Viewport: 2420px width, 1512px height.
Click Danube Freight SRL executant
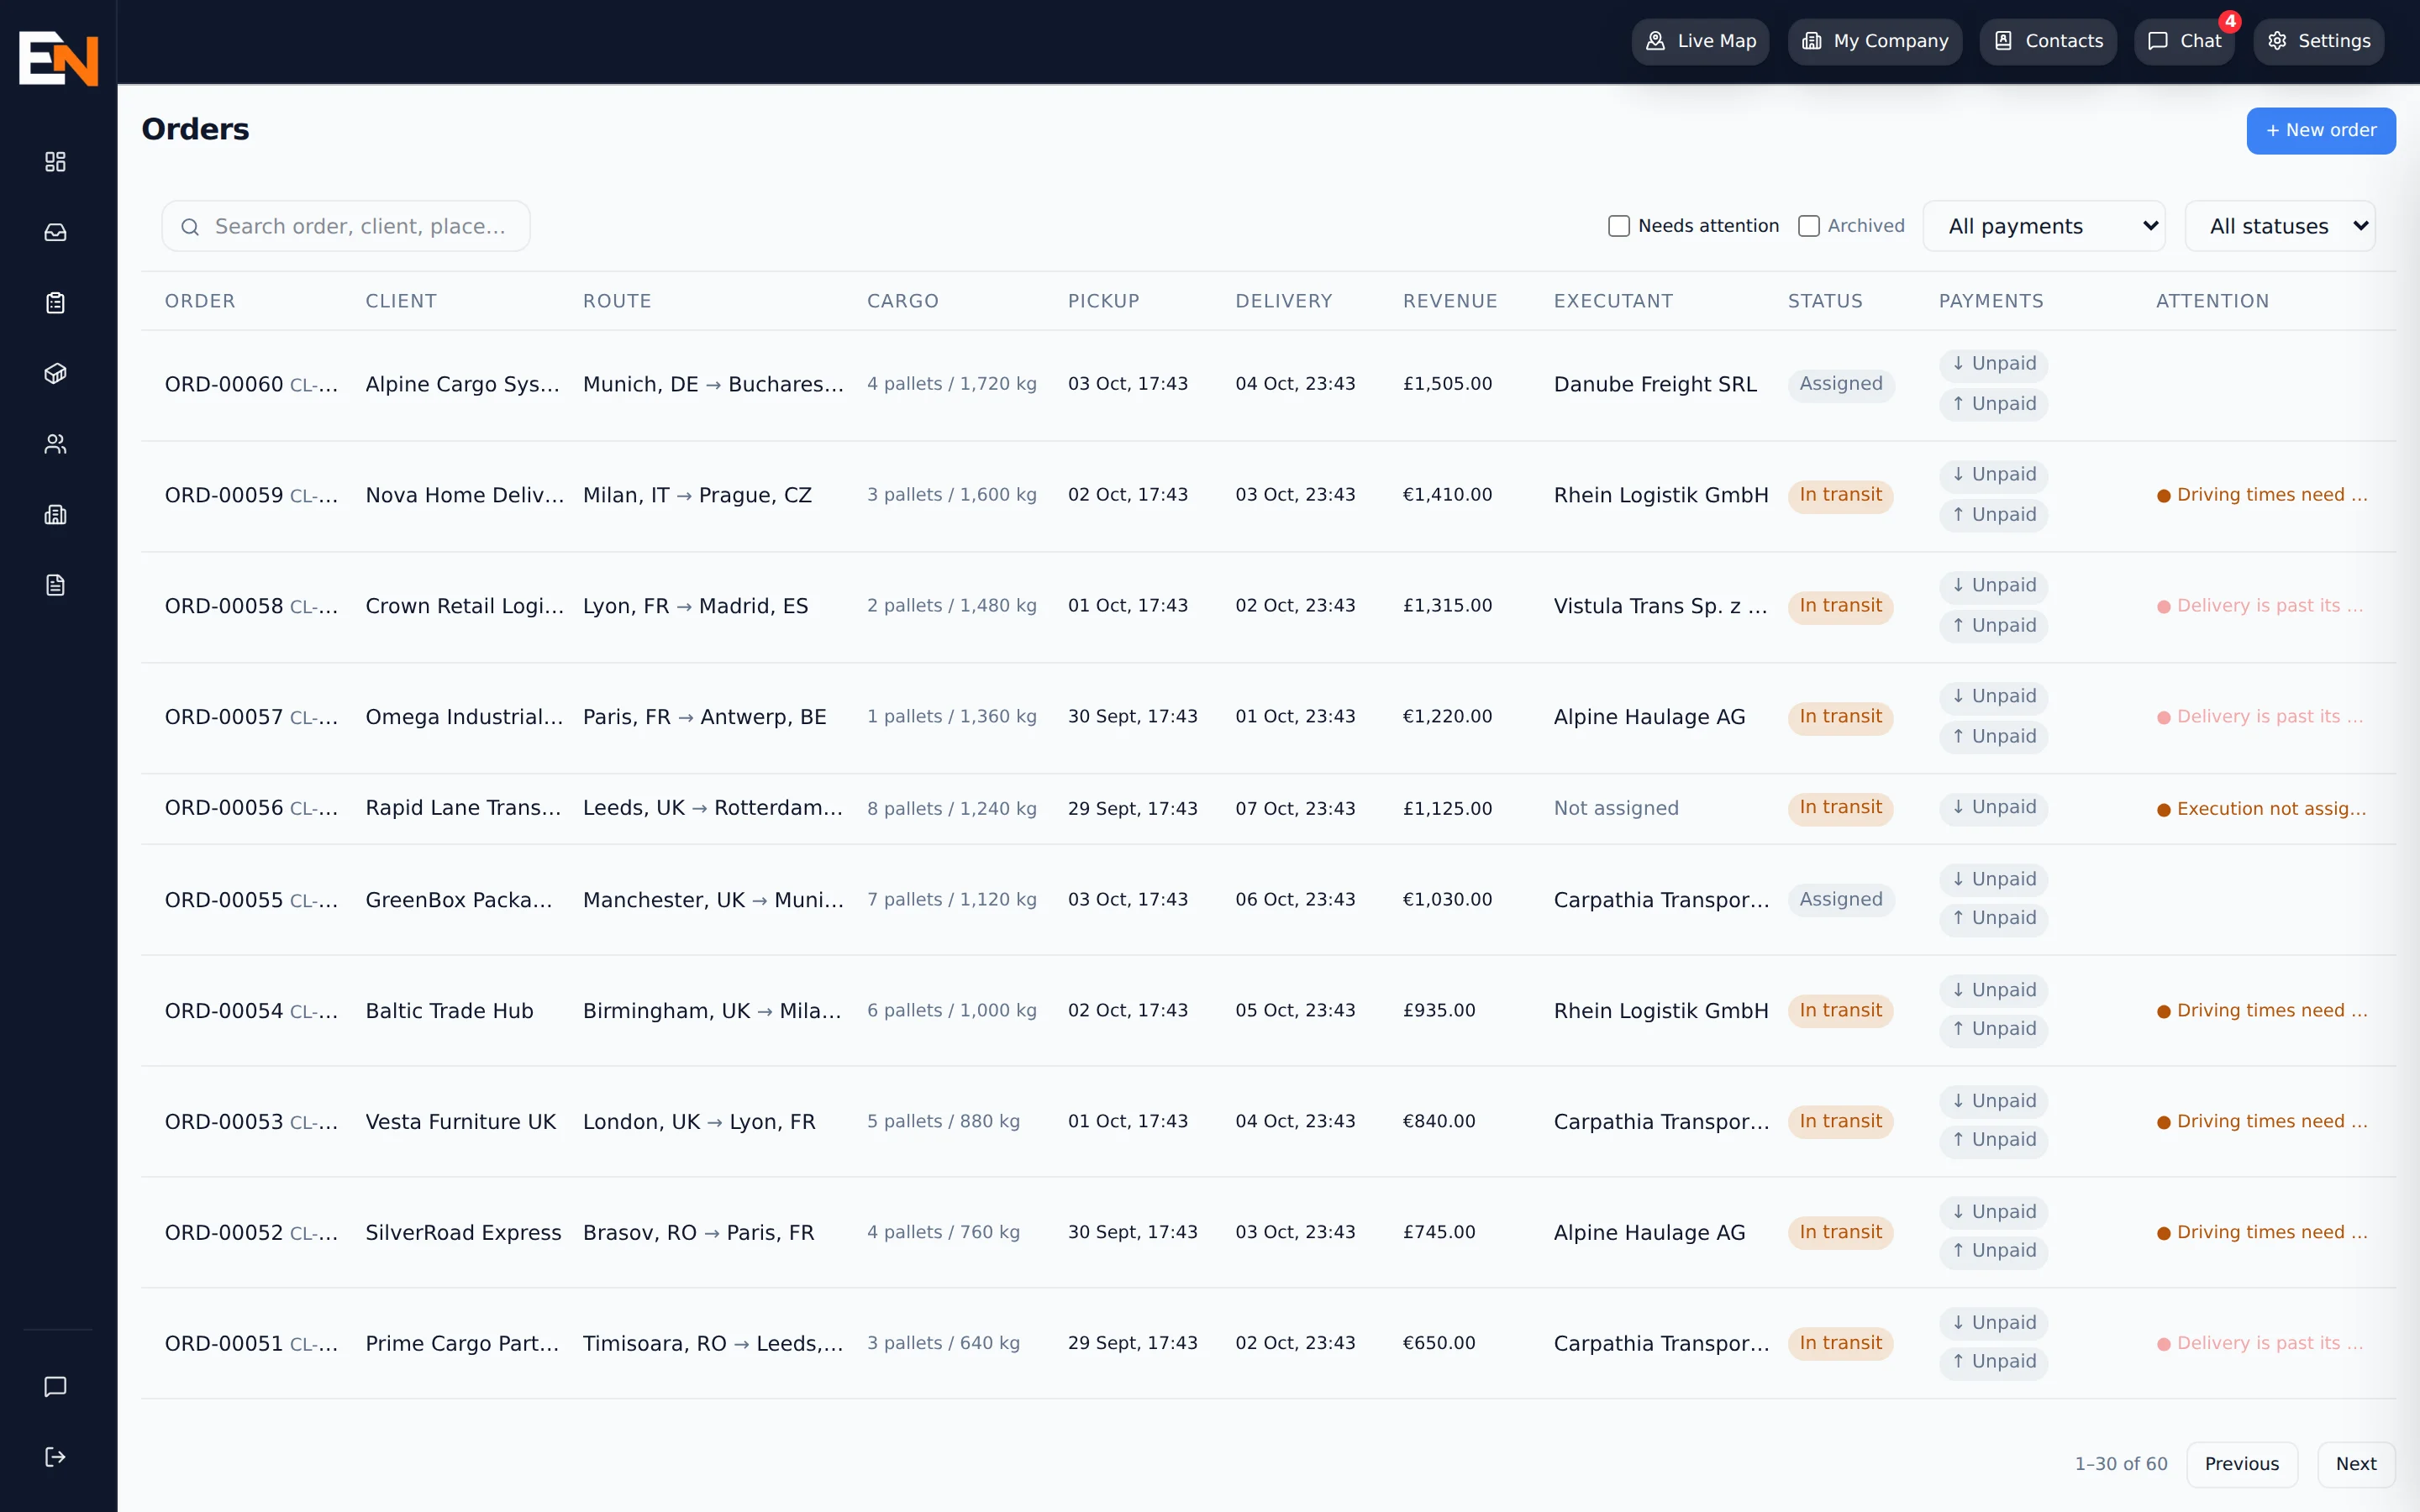pos(1655,385)
